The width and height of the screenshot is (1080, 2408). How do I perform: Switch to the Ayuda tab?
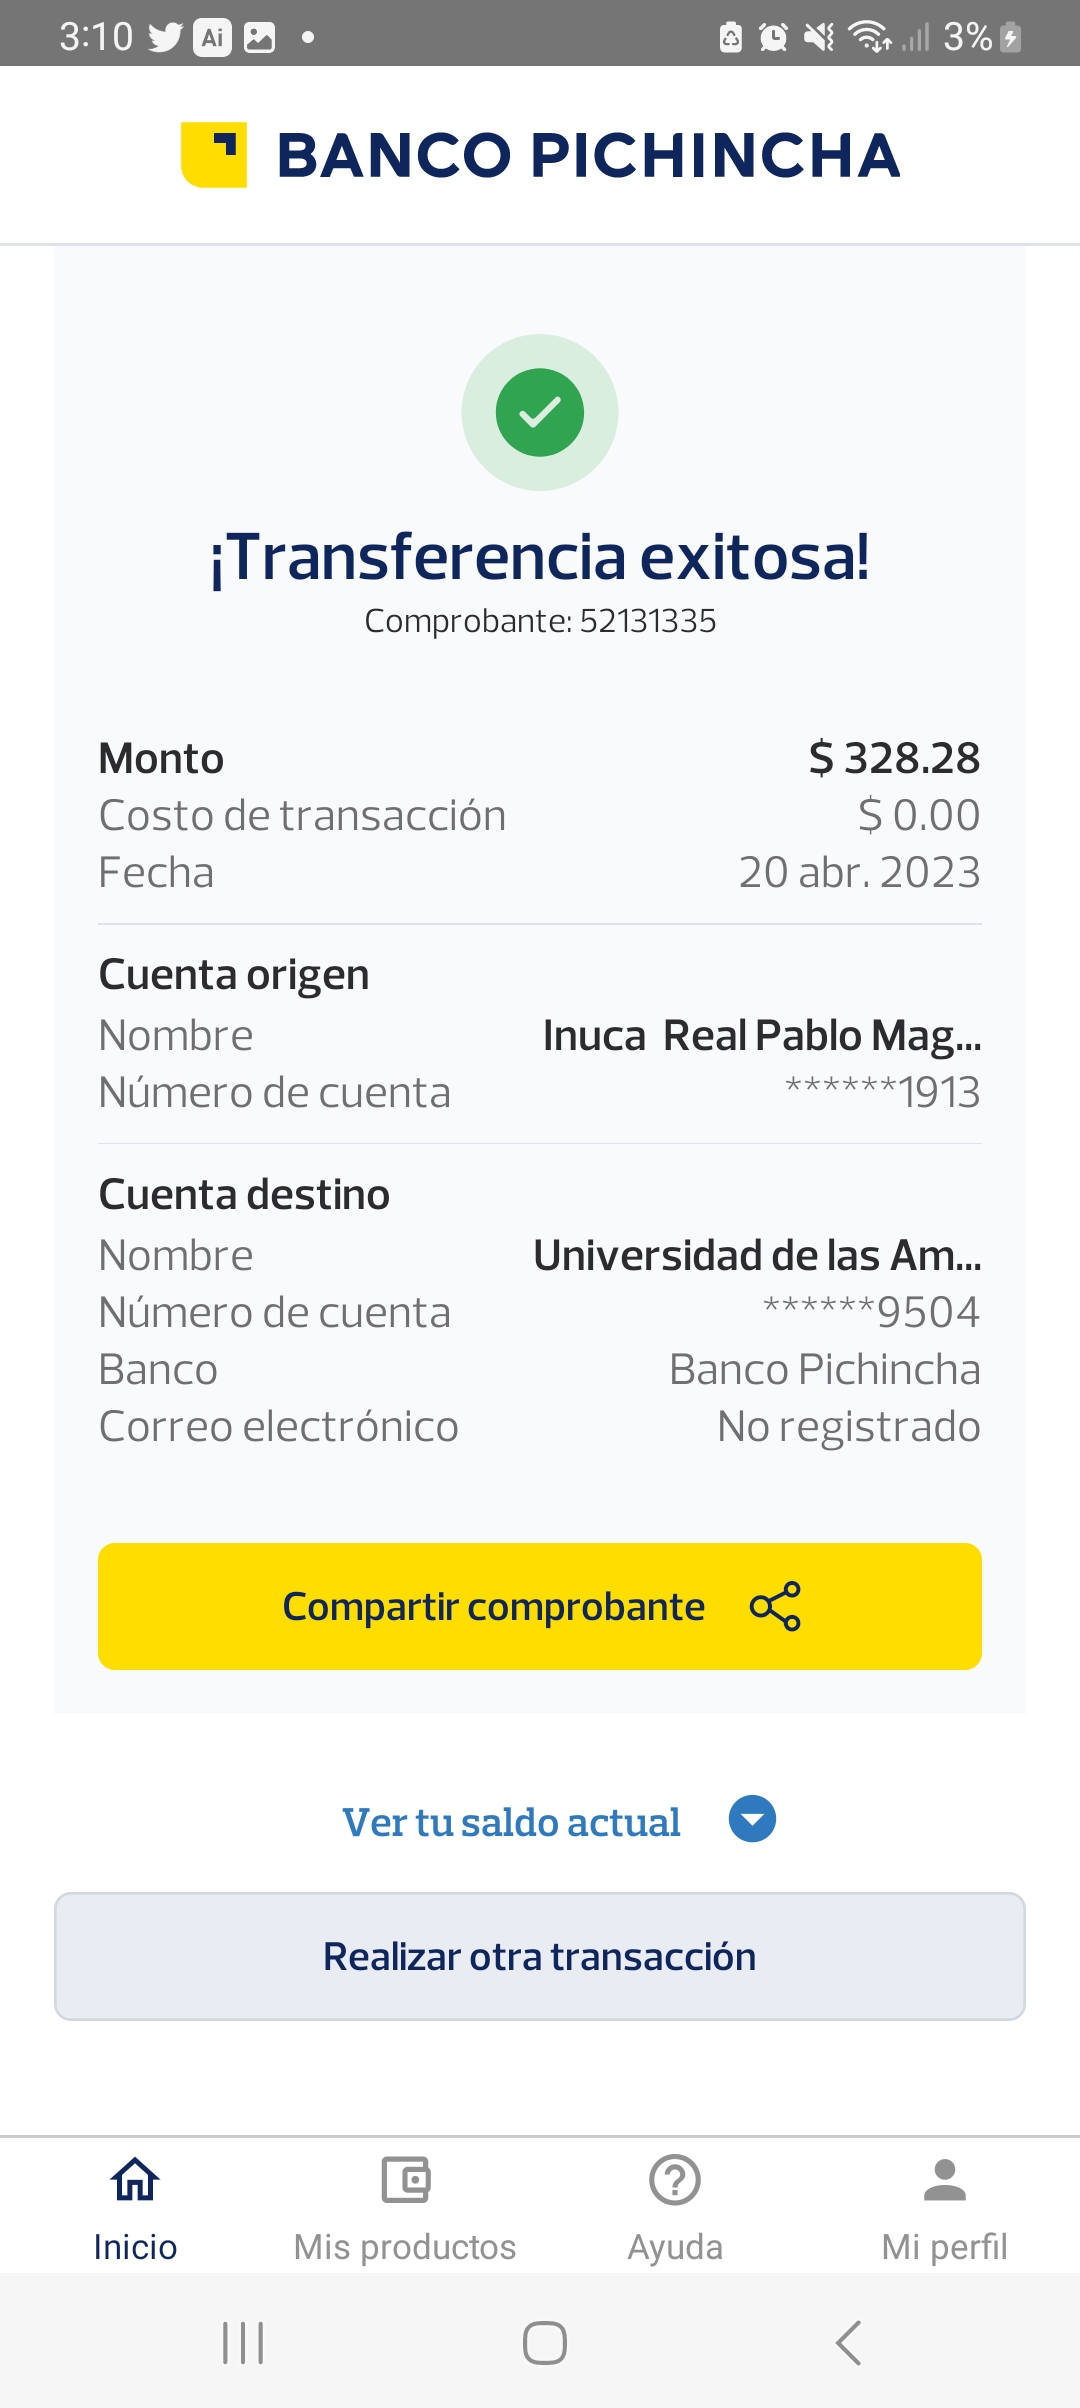(675, 2246)
